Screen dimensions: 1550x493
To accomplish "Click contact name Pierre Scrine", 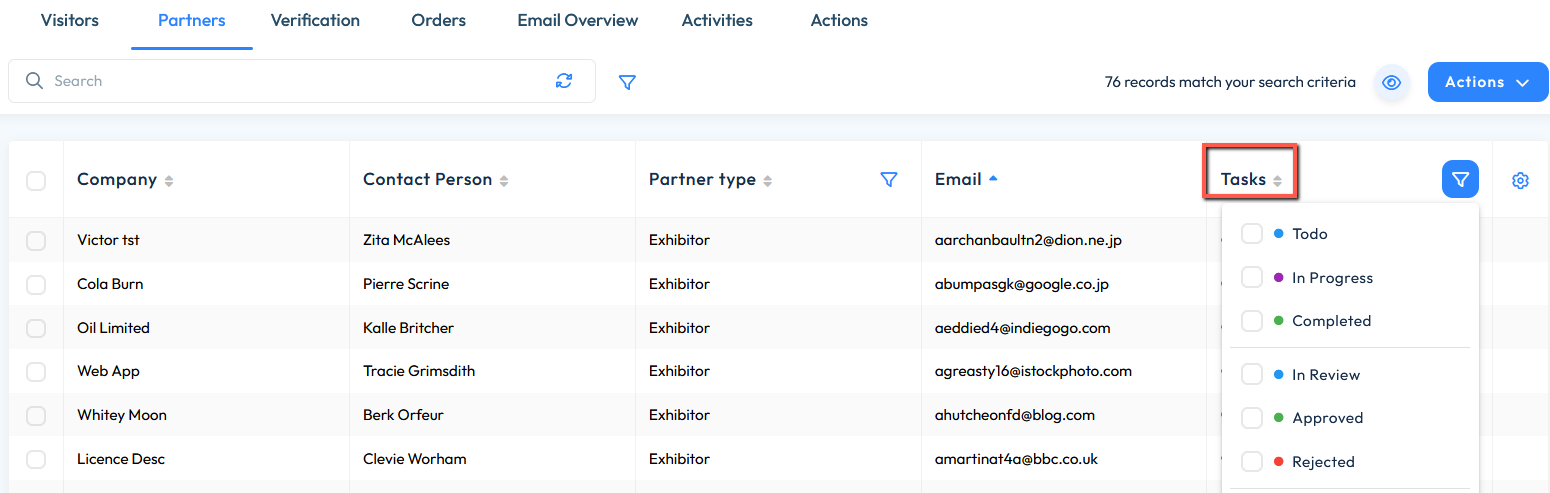I will (406, 284).
